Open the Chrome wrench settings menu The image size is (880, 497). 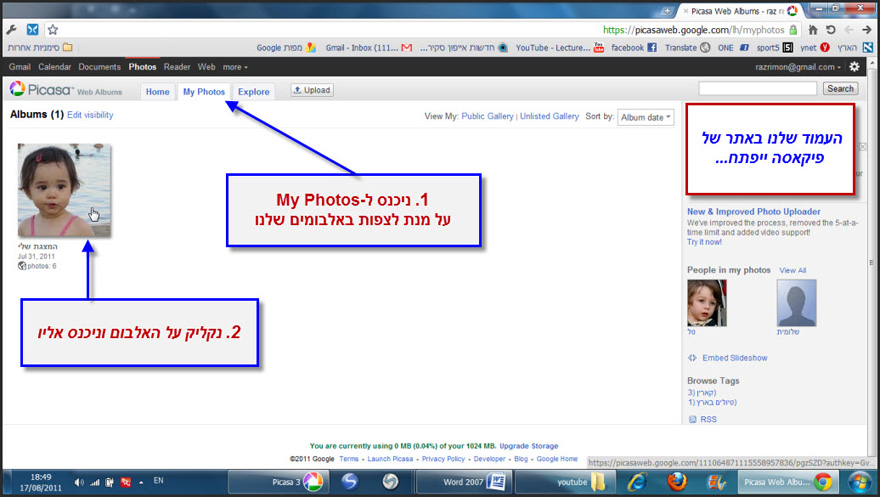coord(12,30)
